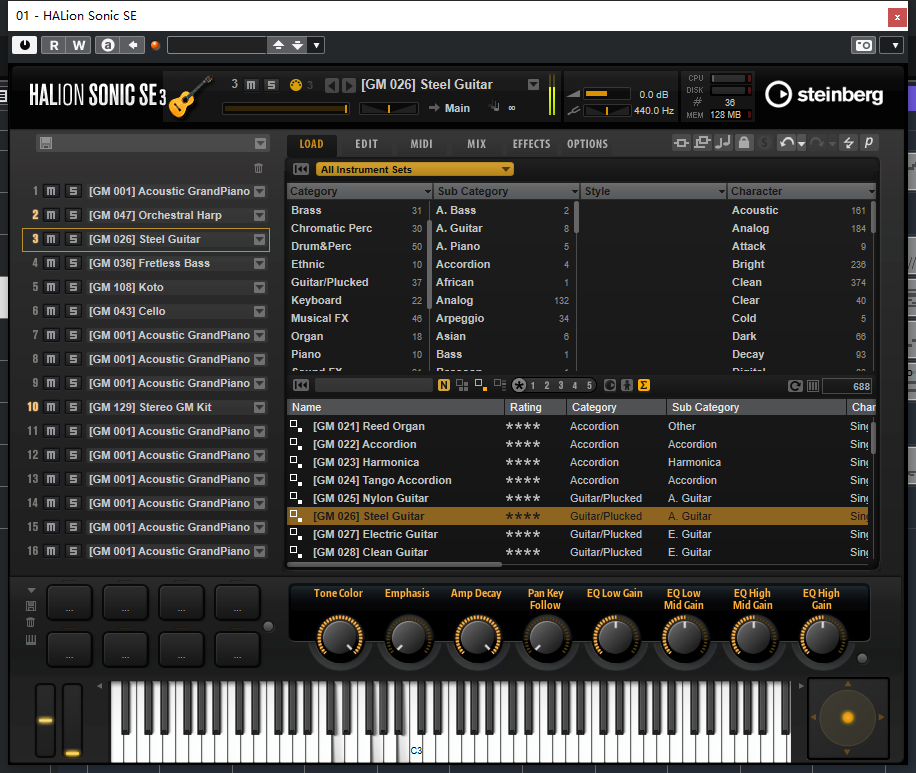Sort results by the Name column

point(395,407)
